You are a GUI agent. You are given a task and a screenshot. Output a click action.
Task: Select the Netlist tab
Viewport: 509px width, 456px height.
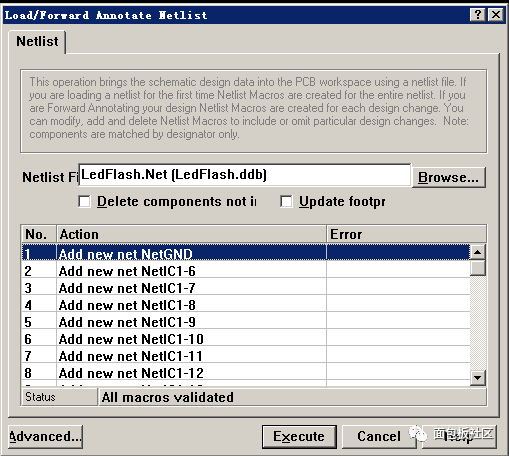point(37,42)
